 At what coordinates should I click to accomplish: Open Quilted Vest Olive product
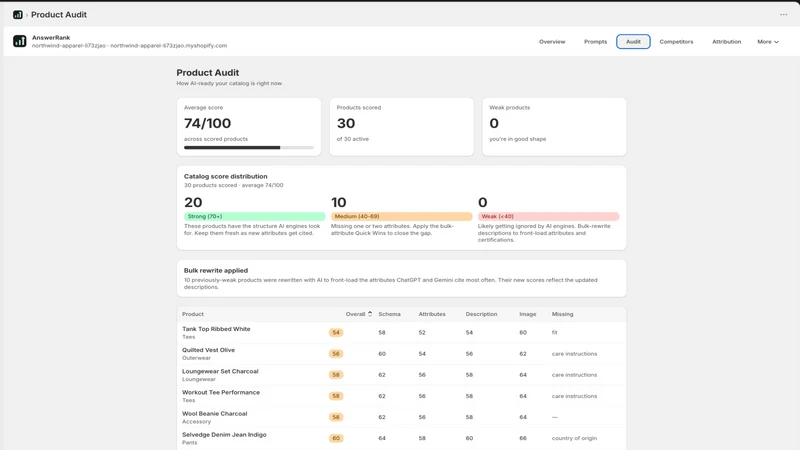pyautogui.click(x=208, y=350)
